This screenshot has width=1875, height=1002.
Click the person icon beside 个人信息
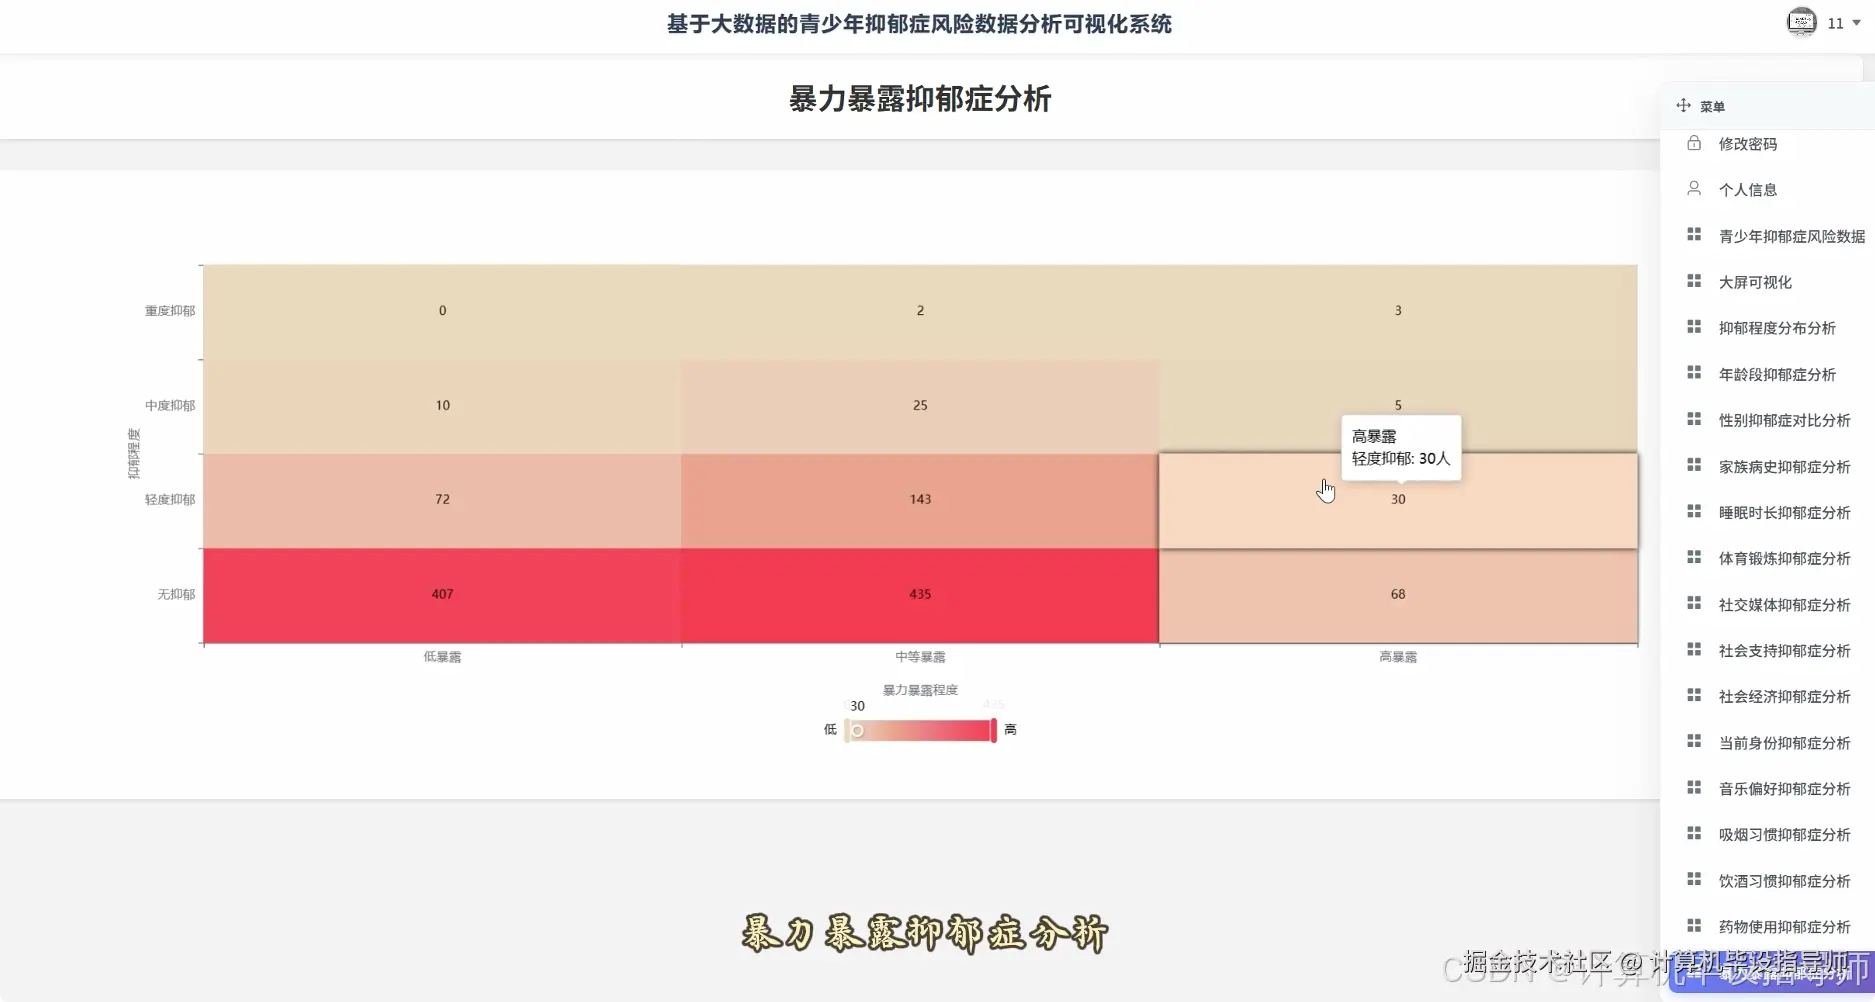point(1694,188)
